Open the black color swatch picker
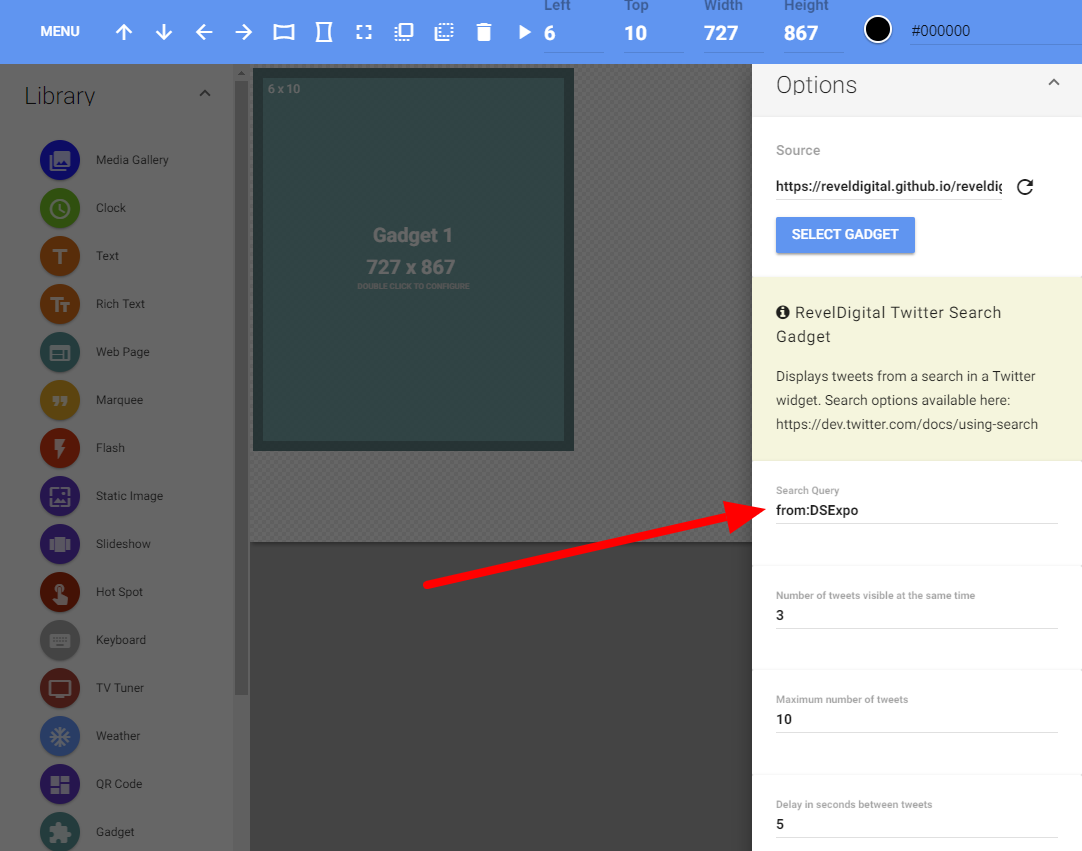This screenshot has height=851, width=1082. tap(878, 30)
